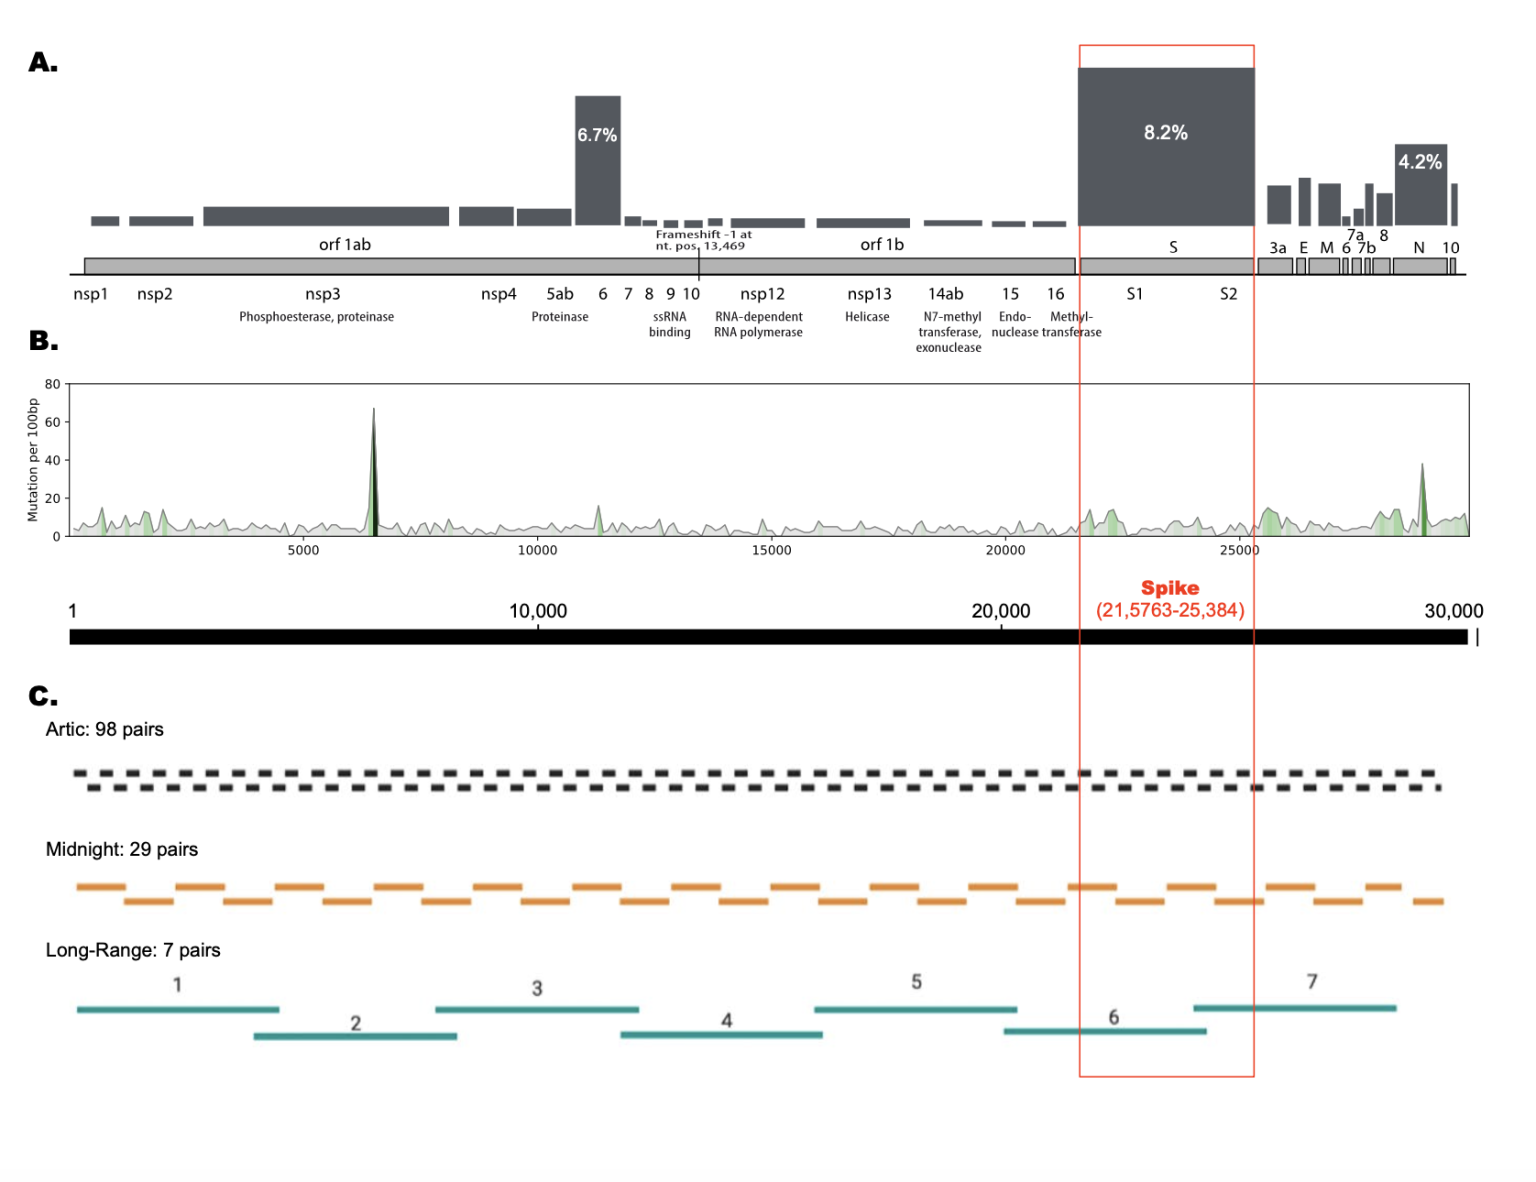1536x1182 pixels.
Task: Select the red Spike label text
Action: pos(1170,588)
